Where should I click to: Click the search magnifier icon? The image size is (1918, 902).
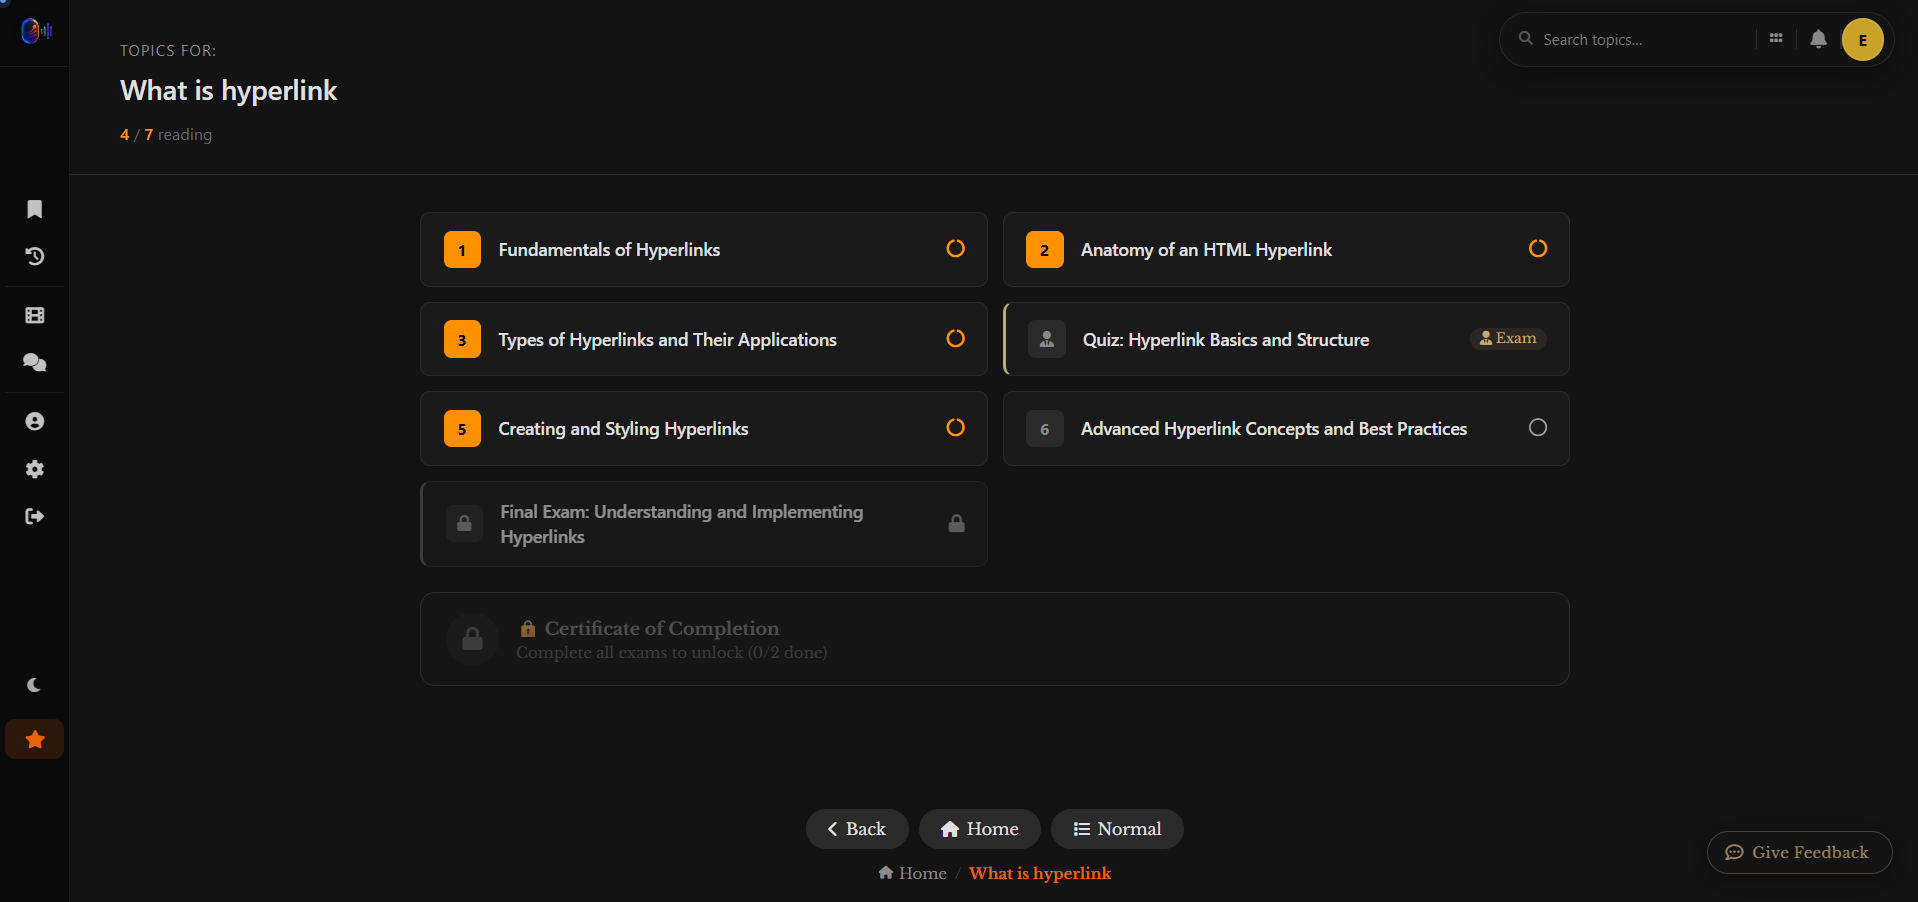click(x=1525, y=39)
